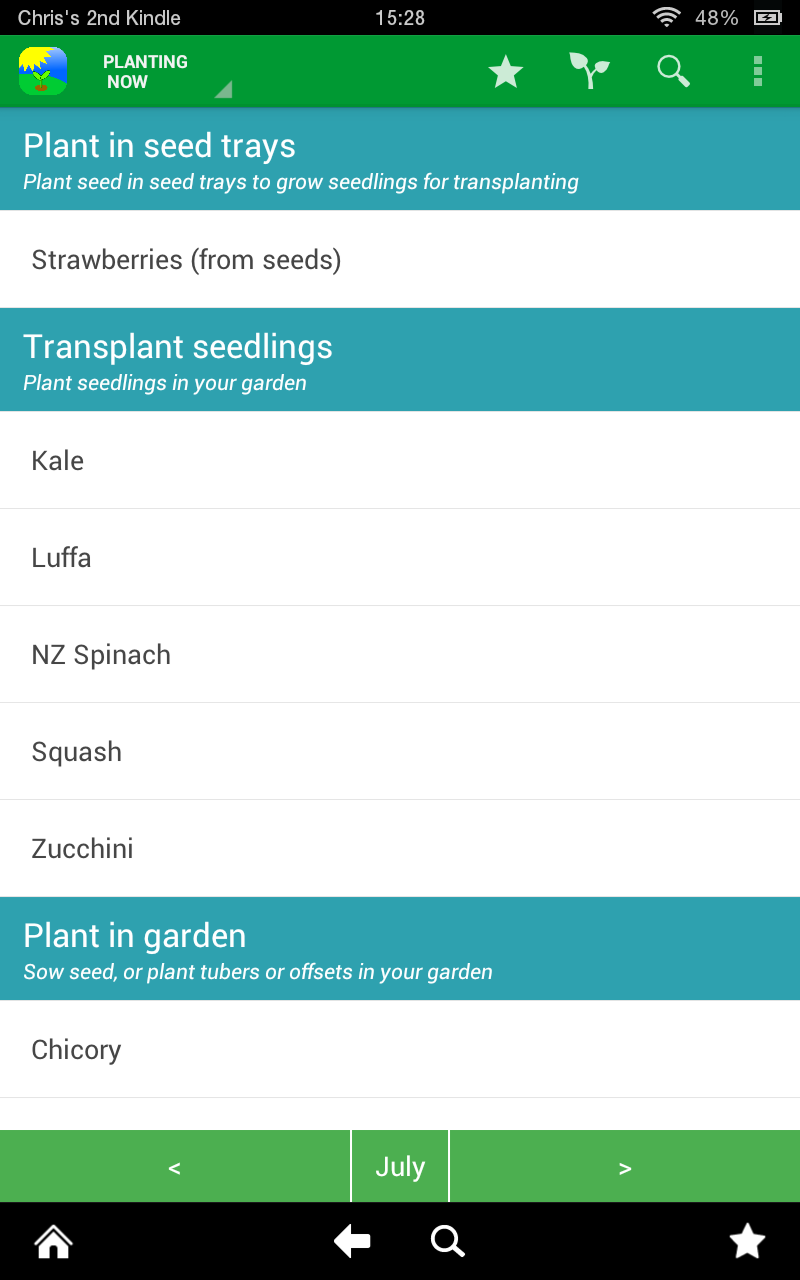Open search using the magnifier in the toolbar

pyautogui.click(x=672, y=71)
